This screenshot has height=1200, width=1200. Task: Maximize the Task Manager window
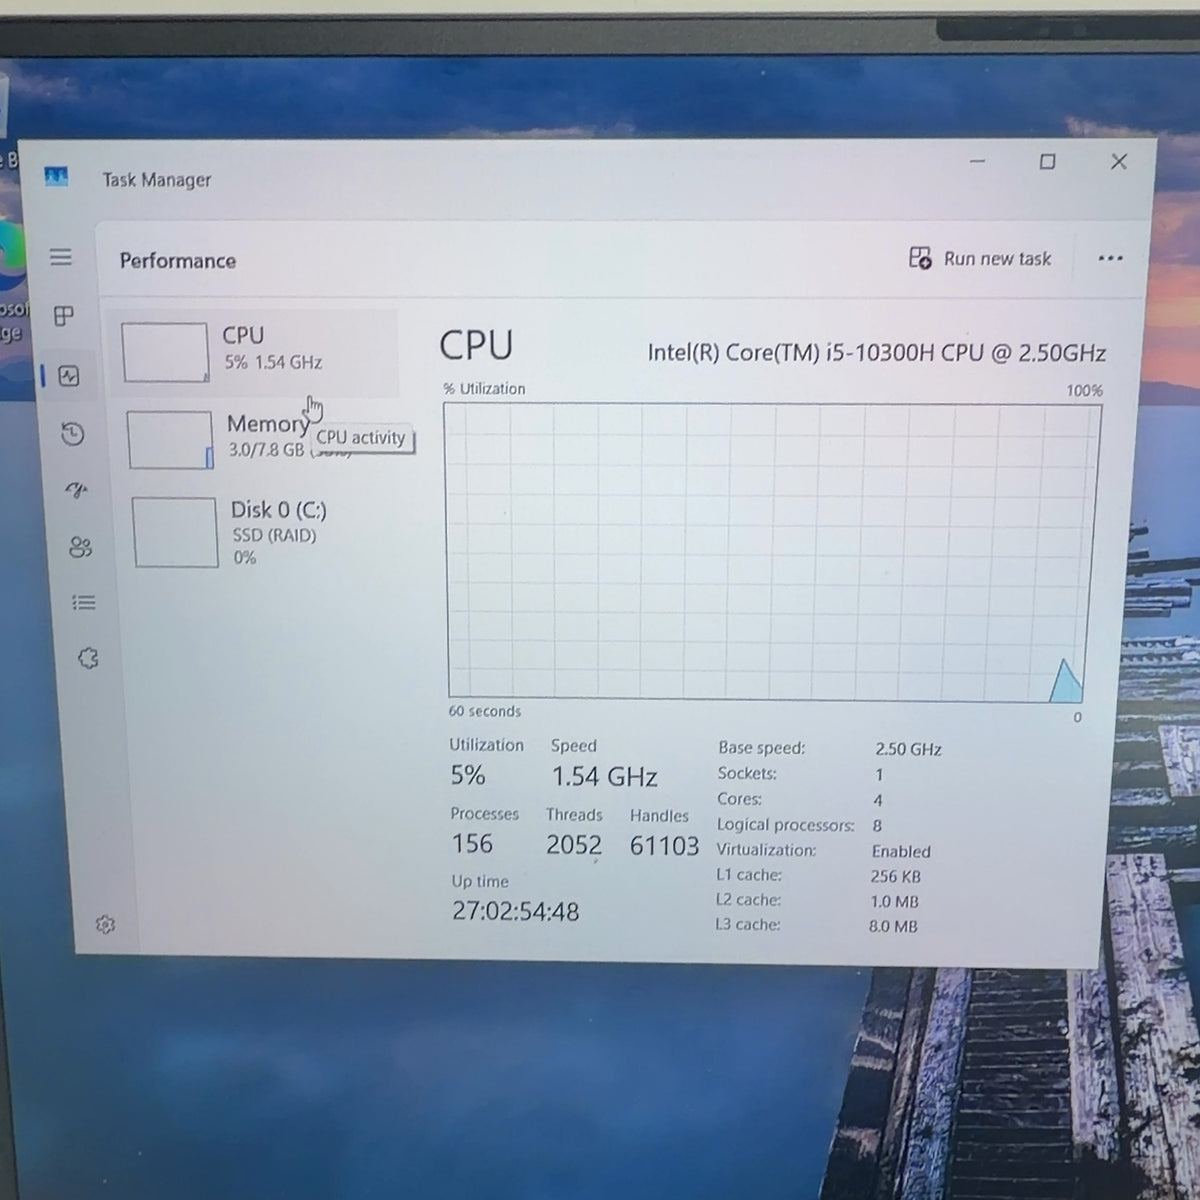point(1047,161)
